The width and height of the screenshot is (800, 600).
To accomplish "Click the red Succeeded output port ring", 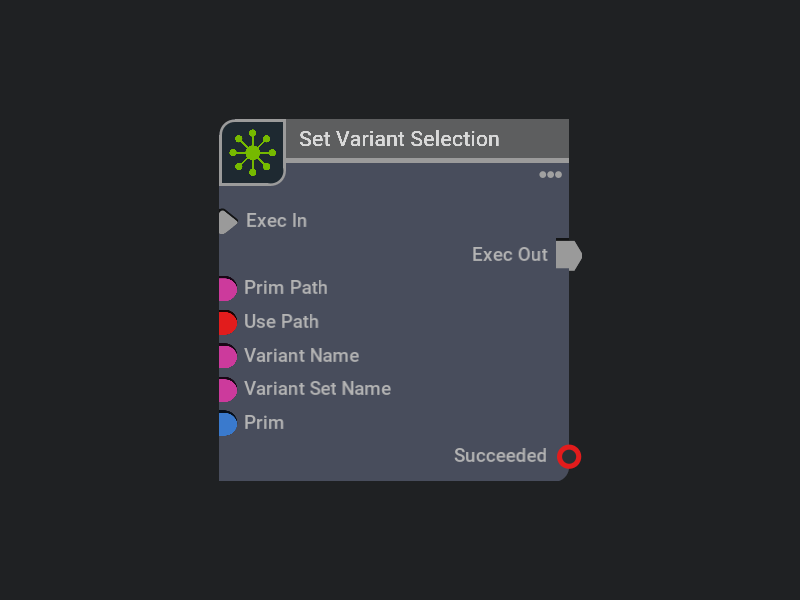I will 569,457.
